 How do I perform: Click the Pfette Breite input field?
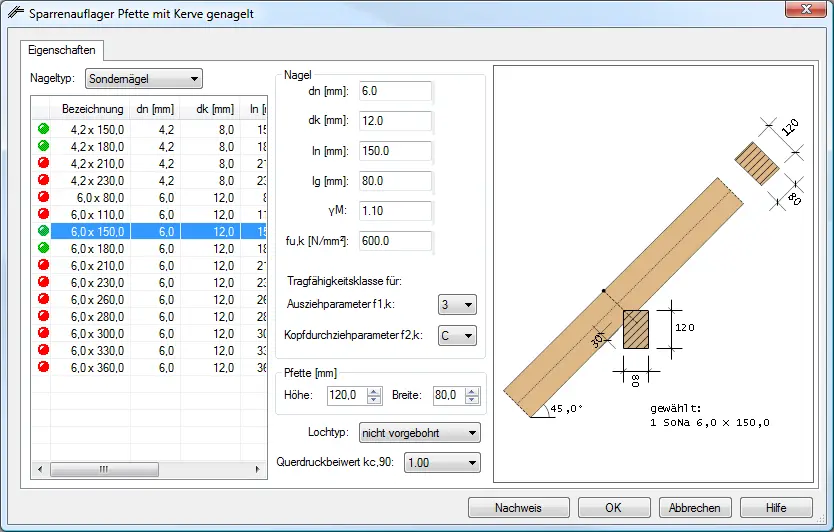[449, 395]
